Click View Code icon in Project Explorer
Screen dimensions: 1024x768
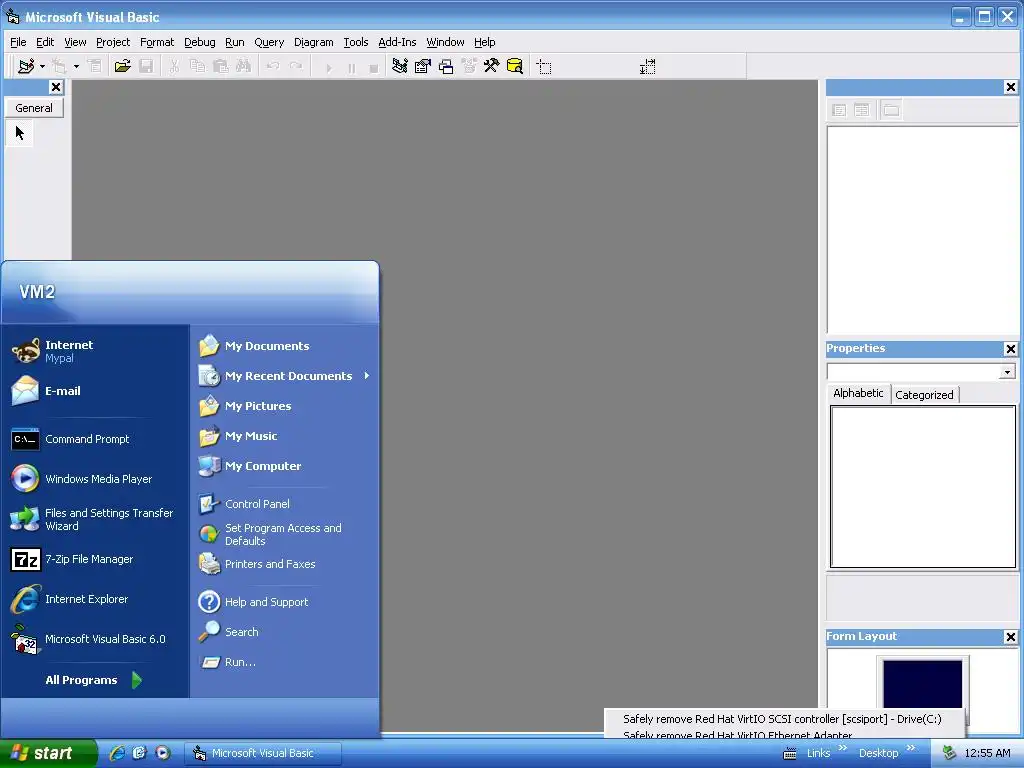(839, 110)
